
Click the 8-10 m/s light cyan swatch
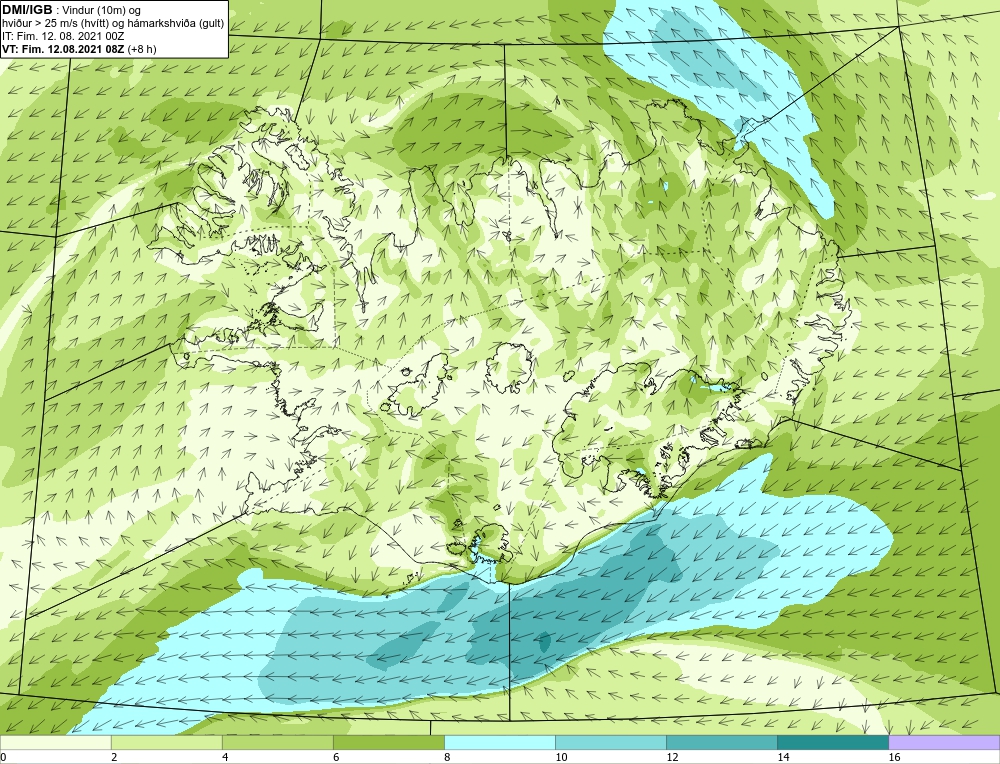499,742
